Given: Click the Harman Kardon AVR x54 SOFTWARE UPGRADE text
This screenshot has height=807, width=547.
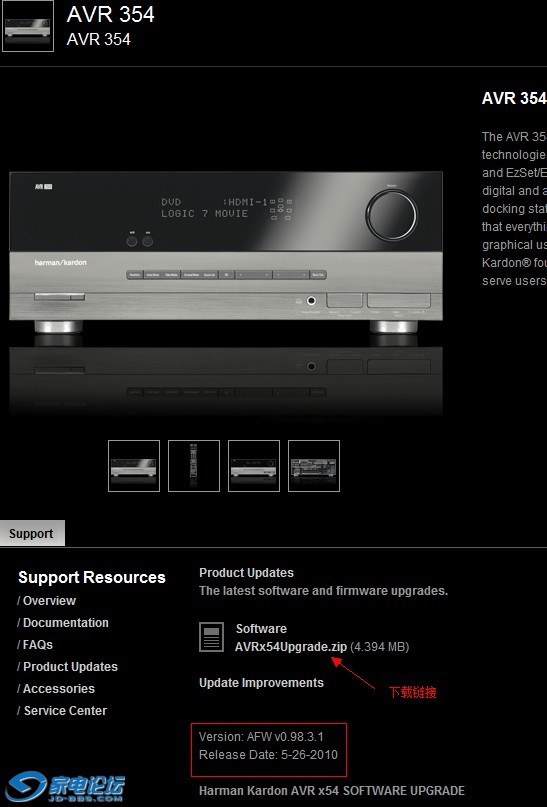Looking at the screenshot, I should [332, 791].
